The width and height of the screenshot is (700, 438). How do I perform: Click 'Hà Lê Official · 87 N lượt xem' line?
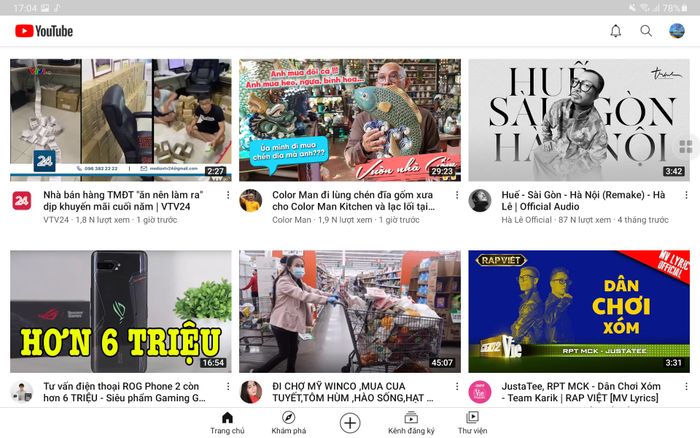(585, 220)
